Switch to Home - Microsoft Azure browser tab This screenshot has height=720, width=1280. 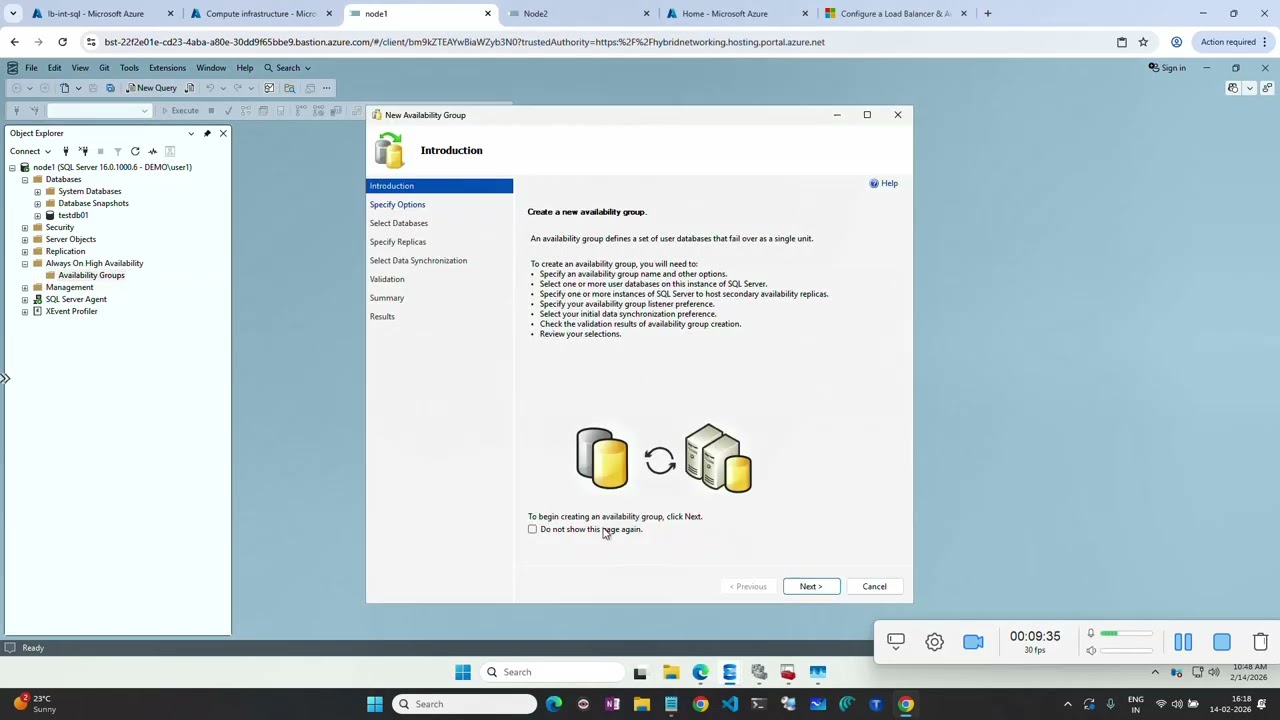tap(739, 14)
